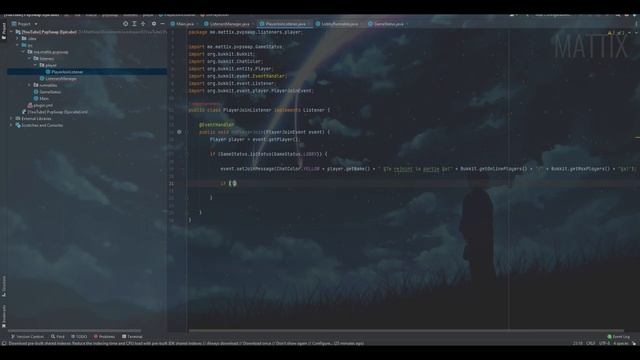Click the Project panel horizontal scrollbar
Viewport: 640px width, 360px height.
click(x=74, y=331)
